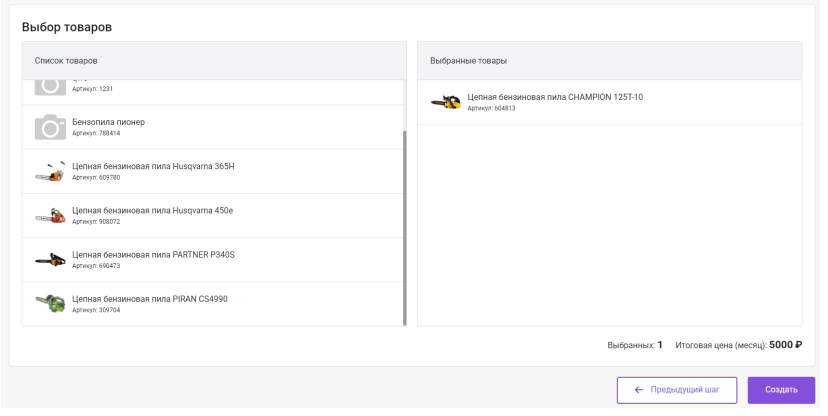Click the PIRAN CS4990 chainsaw thumbnail
Viewport: 828px width, 416px height.
(x=50, y=304)
